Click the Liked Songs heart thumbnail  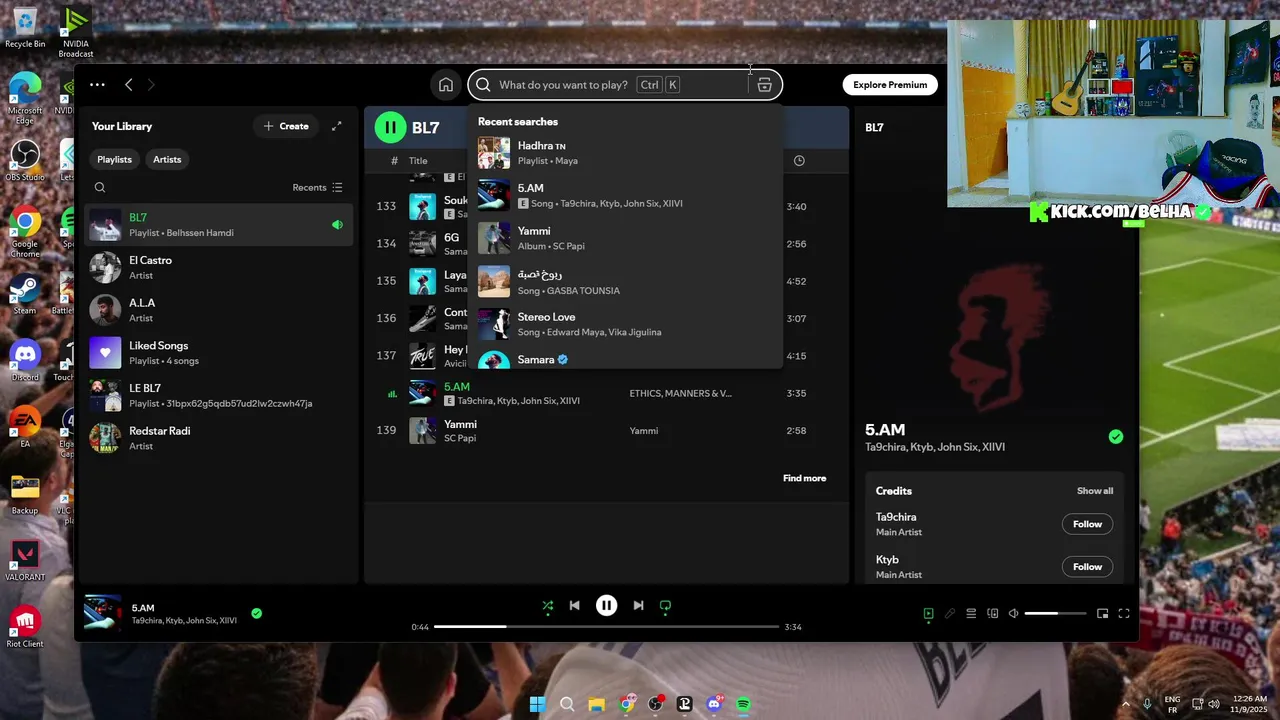click(x=106, y=353)
